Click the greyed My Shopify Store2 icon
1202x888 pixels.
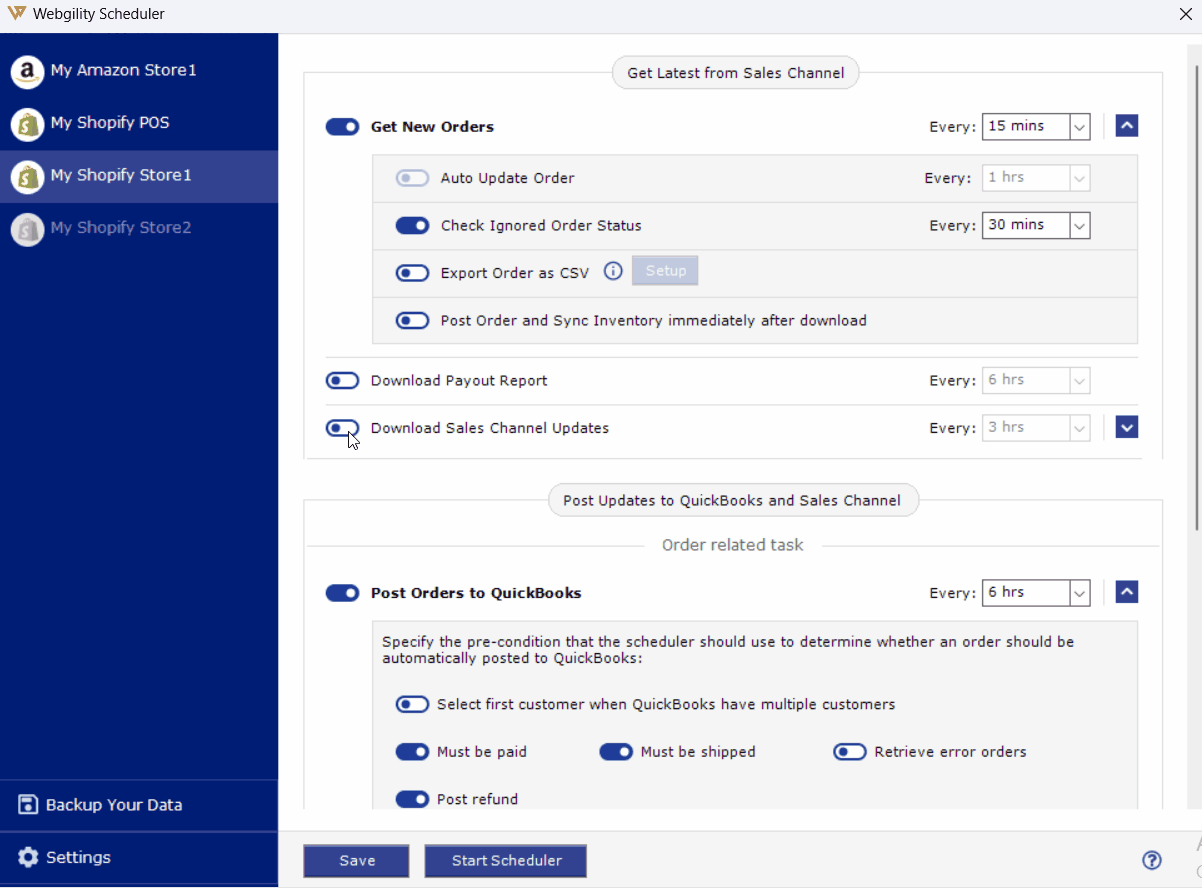coord(27,229)
